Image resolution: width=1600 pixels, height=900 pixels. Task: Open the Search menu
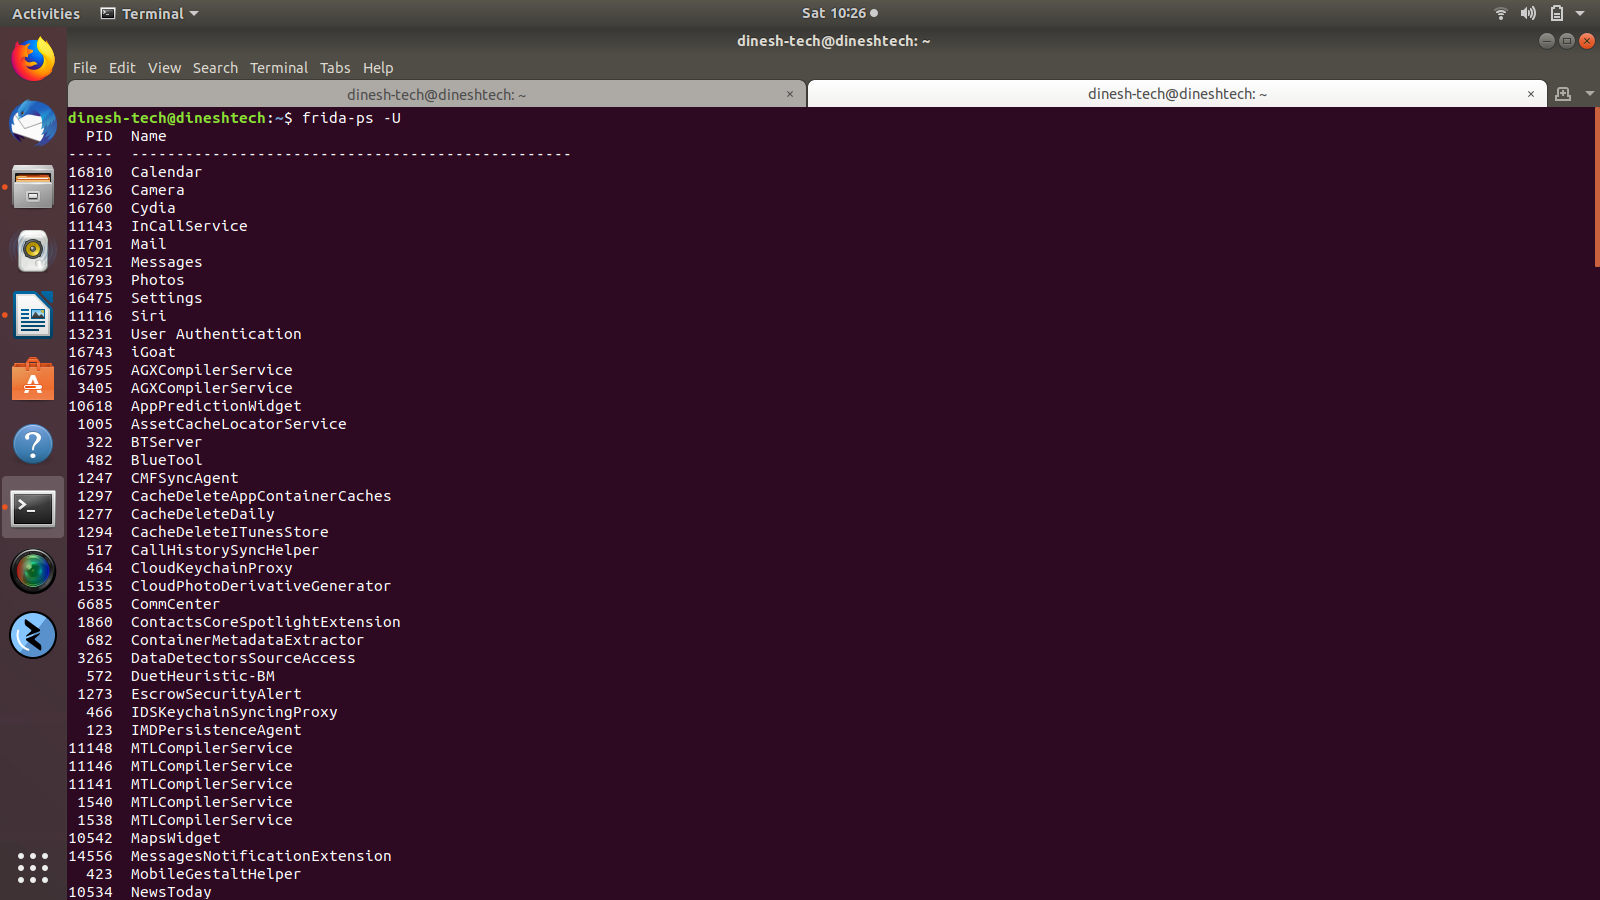[215, 68]
